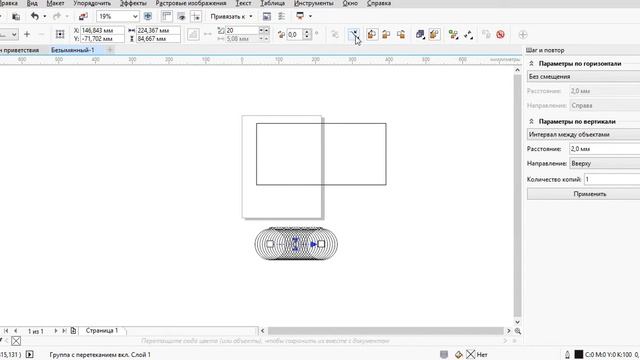Collapse 'Параметры по горизонтали' section
640x360 pixels.
click(531, 64)
